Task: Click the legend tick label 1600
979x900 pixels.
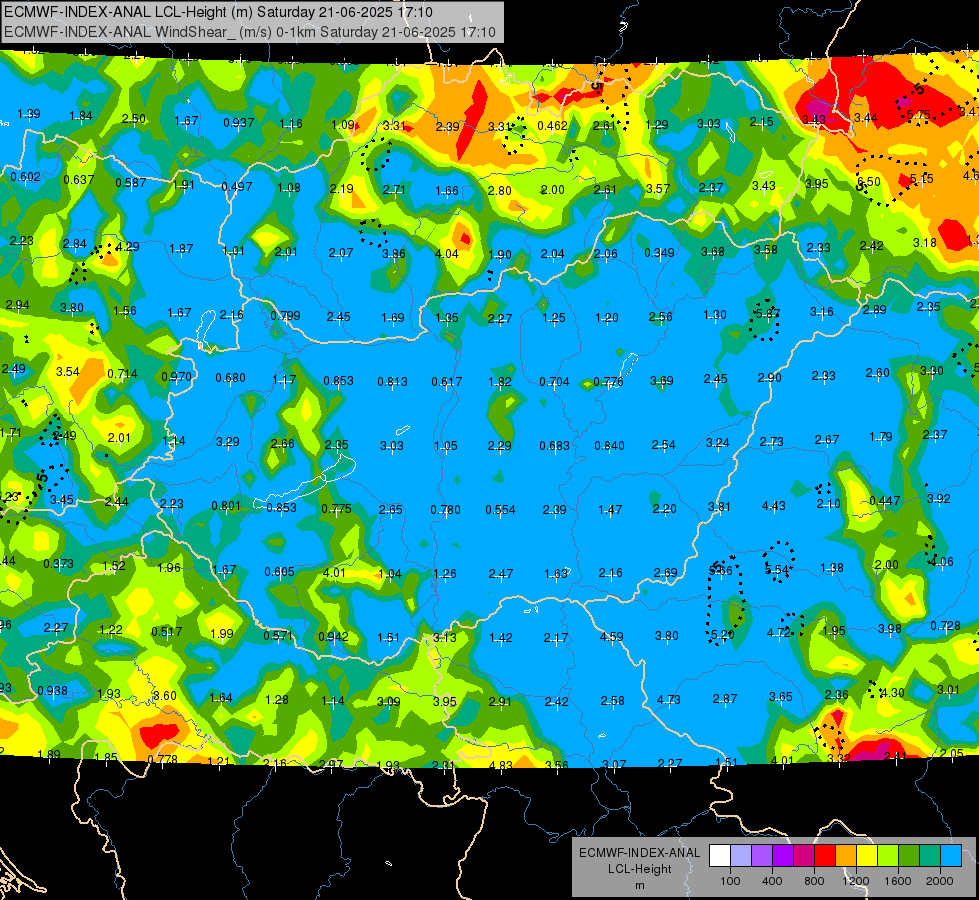Action: (898, 881)
